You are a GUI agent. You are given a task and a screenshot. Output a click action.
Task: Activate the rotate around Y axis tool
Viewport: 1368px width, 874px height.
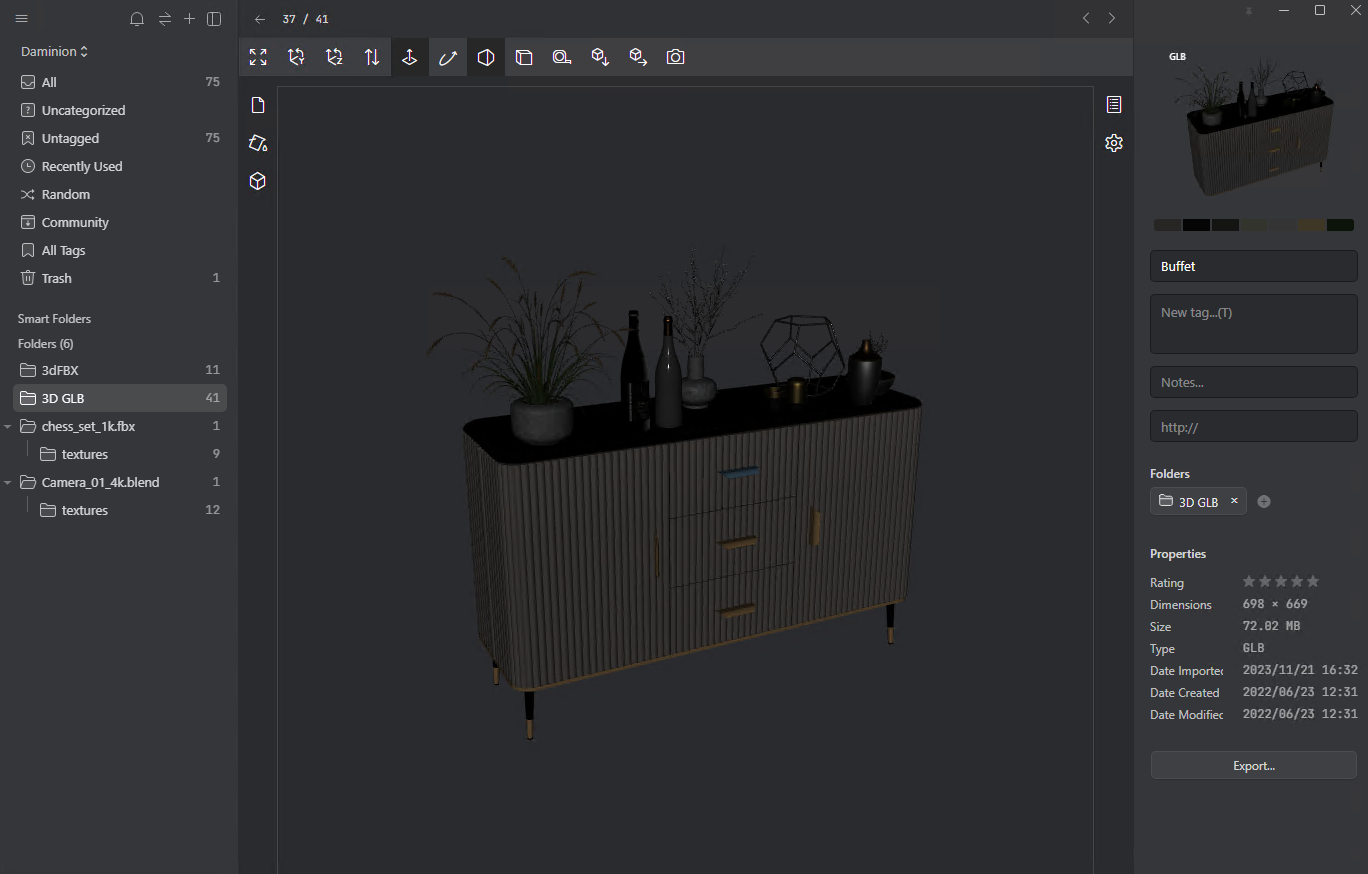coord(296,57)
